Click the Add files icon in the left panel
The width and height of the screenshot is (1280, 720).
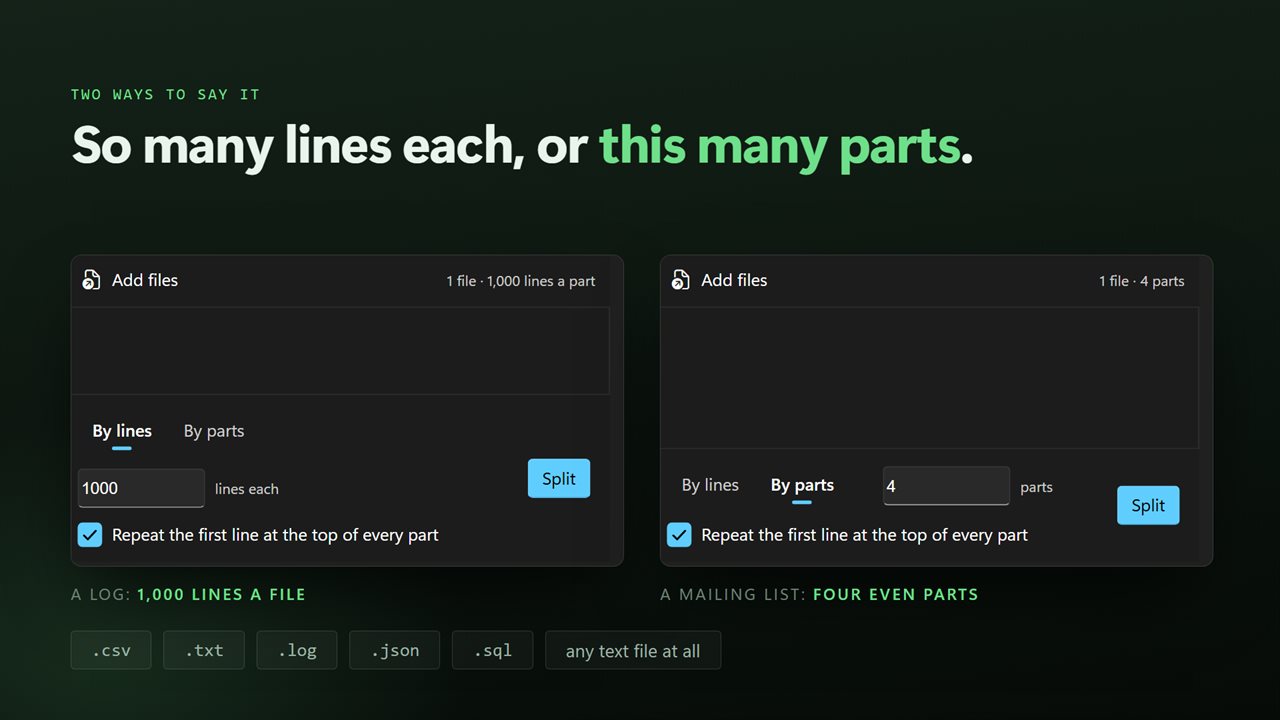tap(91, 280)
